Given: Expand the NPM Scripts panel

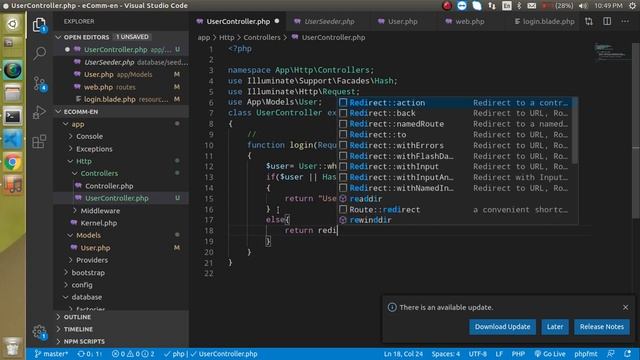Looking at the screenshot, I should pyautogui.click(x=121, y=341).
